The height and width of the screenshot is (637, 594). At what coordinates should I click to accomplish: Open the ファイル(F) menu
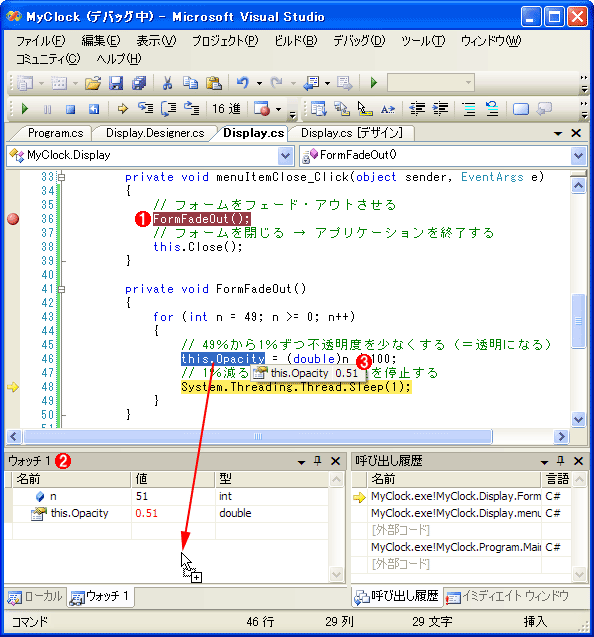(40, 41)
